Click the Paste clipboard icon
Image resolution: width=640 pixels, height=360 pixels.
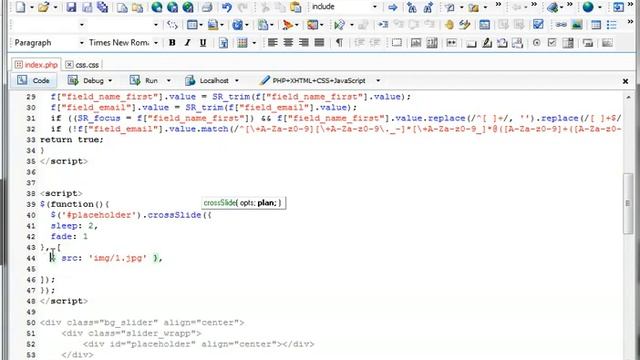[296, 7]
